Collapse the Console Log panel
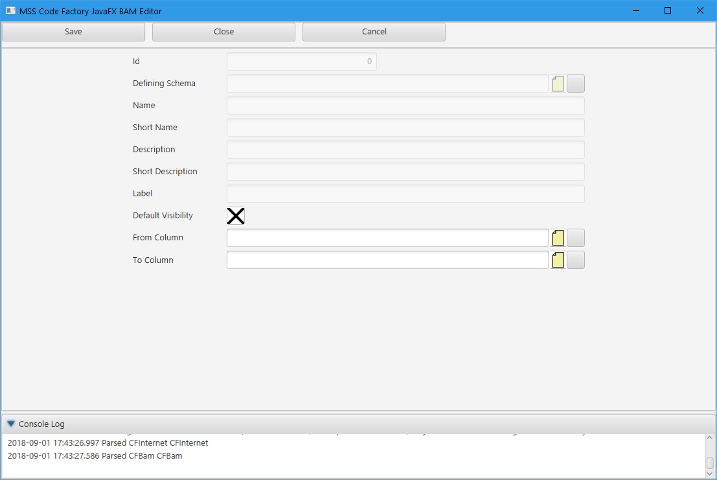The image size is (717, 480). 11,424
